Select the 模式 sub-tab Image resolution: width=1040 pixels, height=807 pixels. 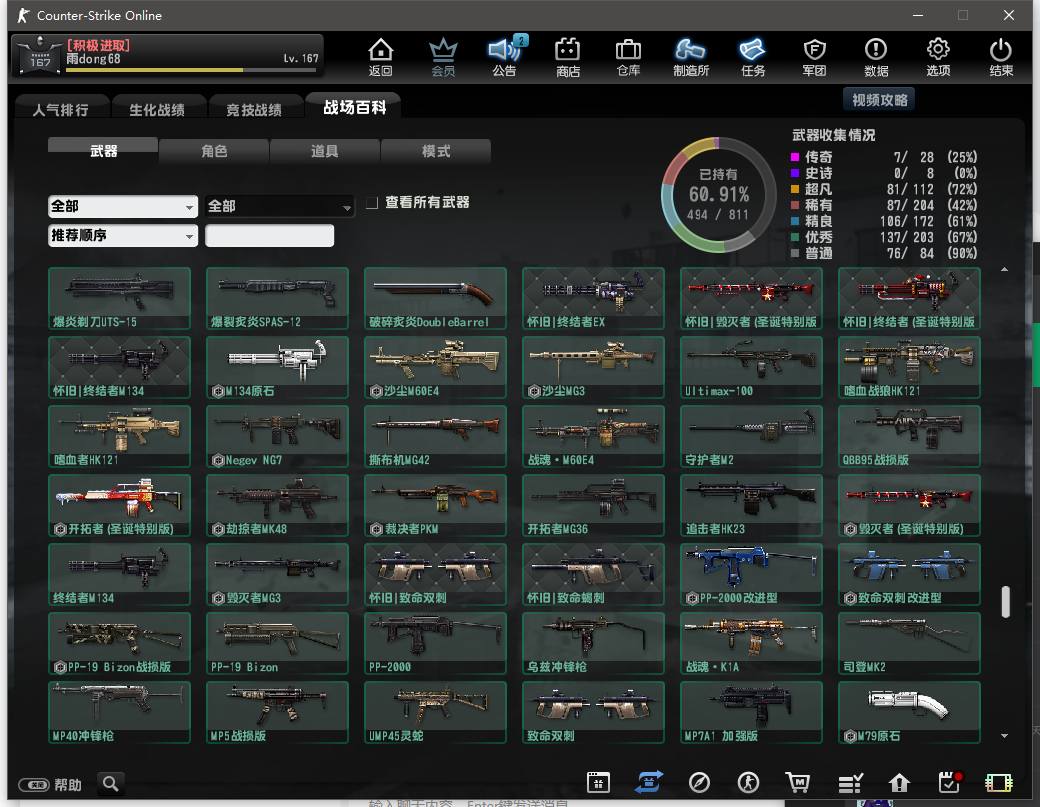(x=436, y=151)
